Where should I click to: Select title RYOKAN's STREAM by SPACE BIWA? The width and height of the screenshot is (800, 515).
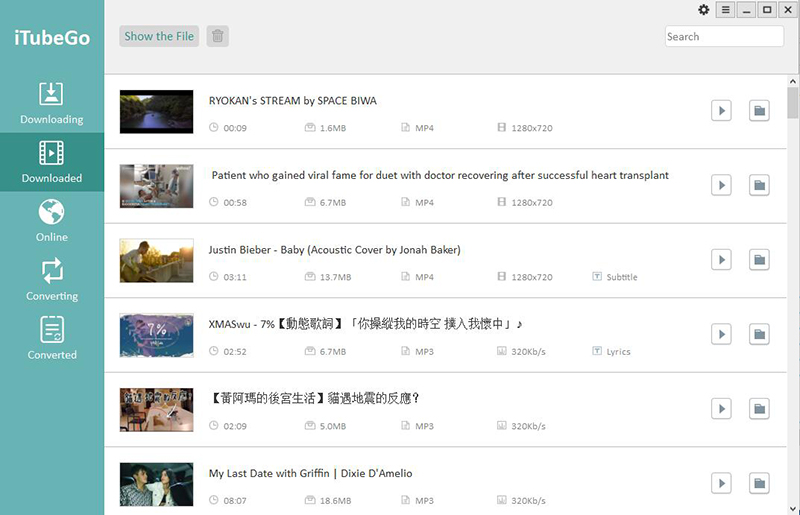click(x=293, y=101)
